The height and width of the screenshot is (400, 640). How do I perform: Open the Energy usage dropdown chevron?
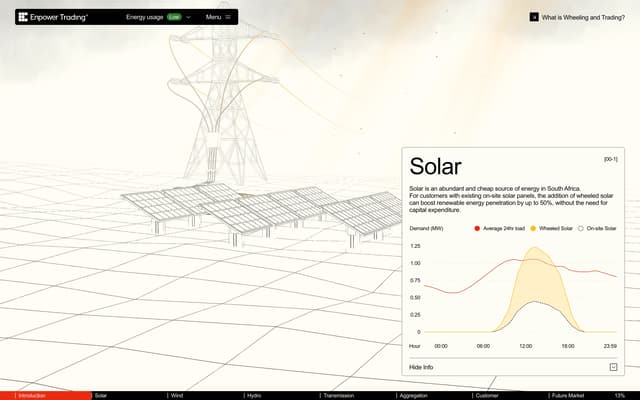point(188,17)
